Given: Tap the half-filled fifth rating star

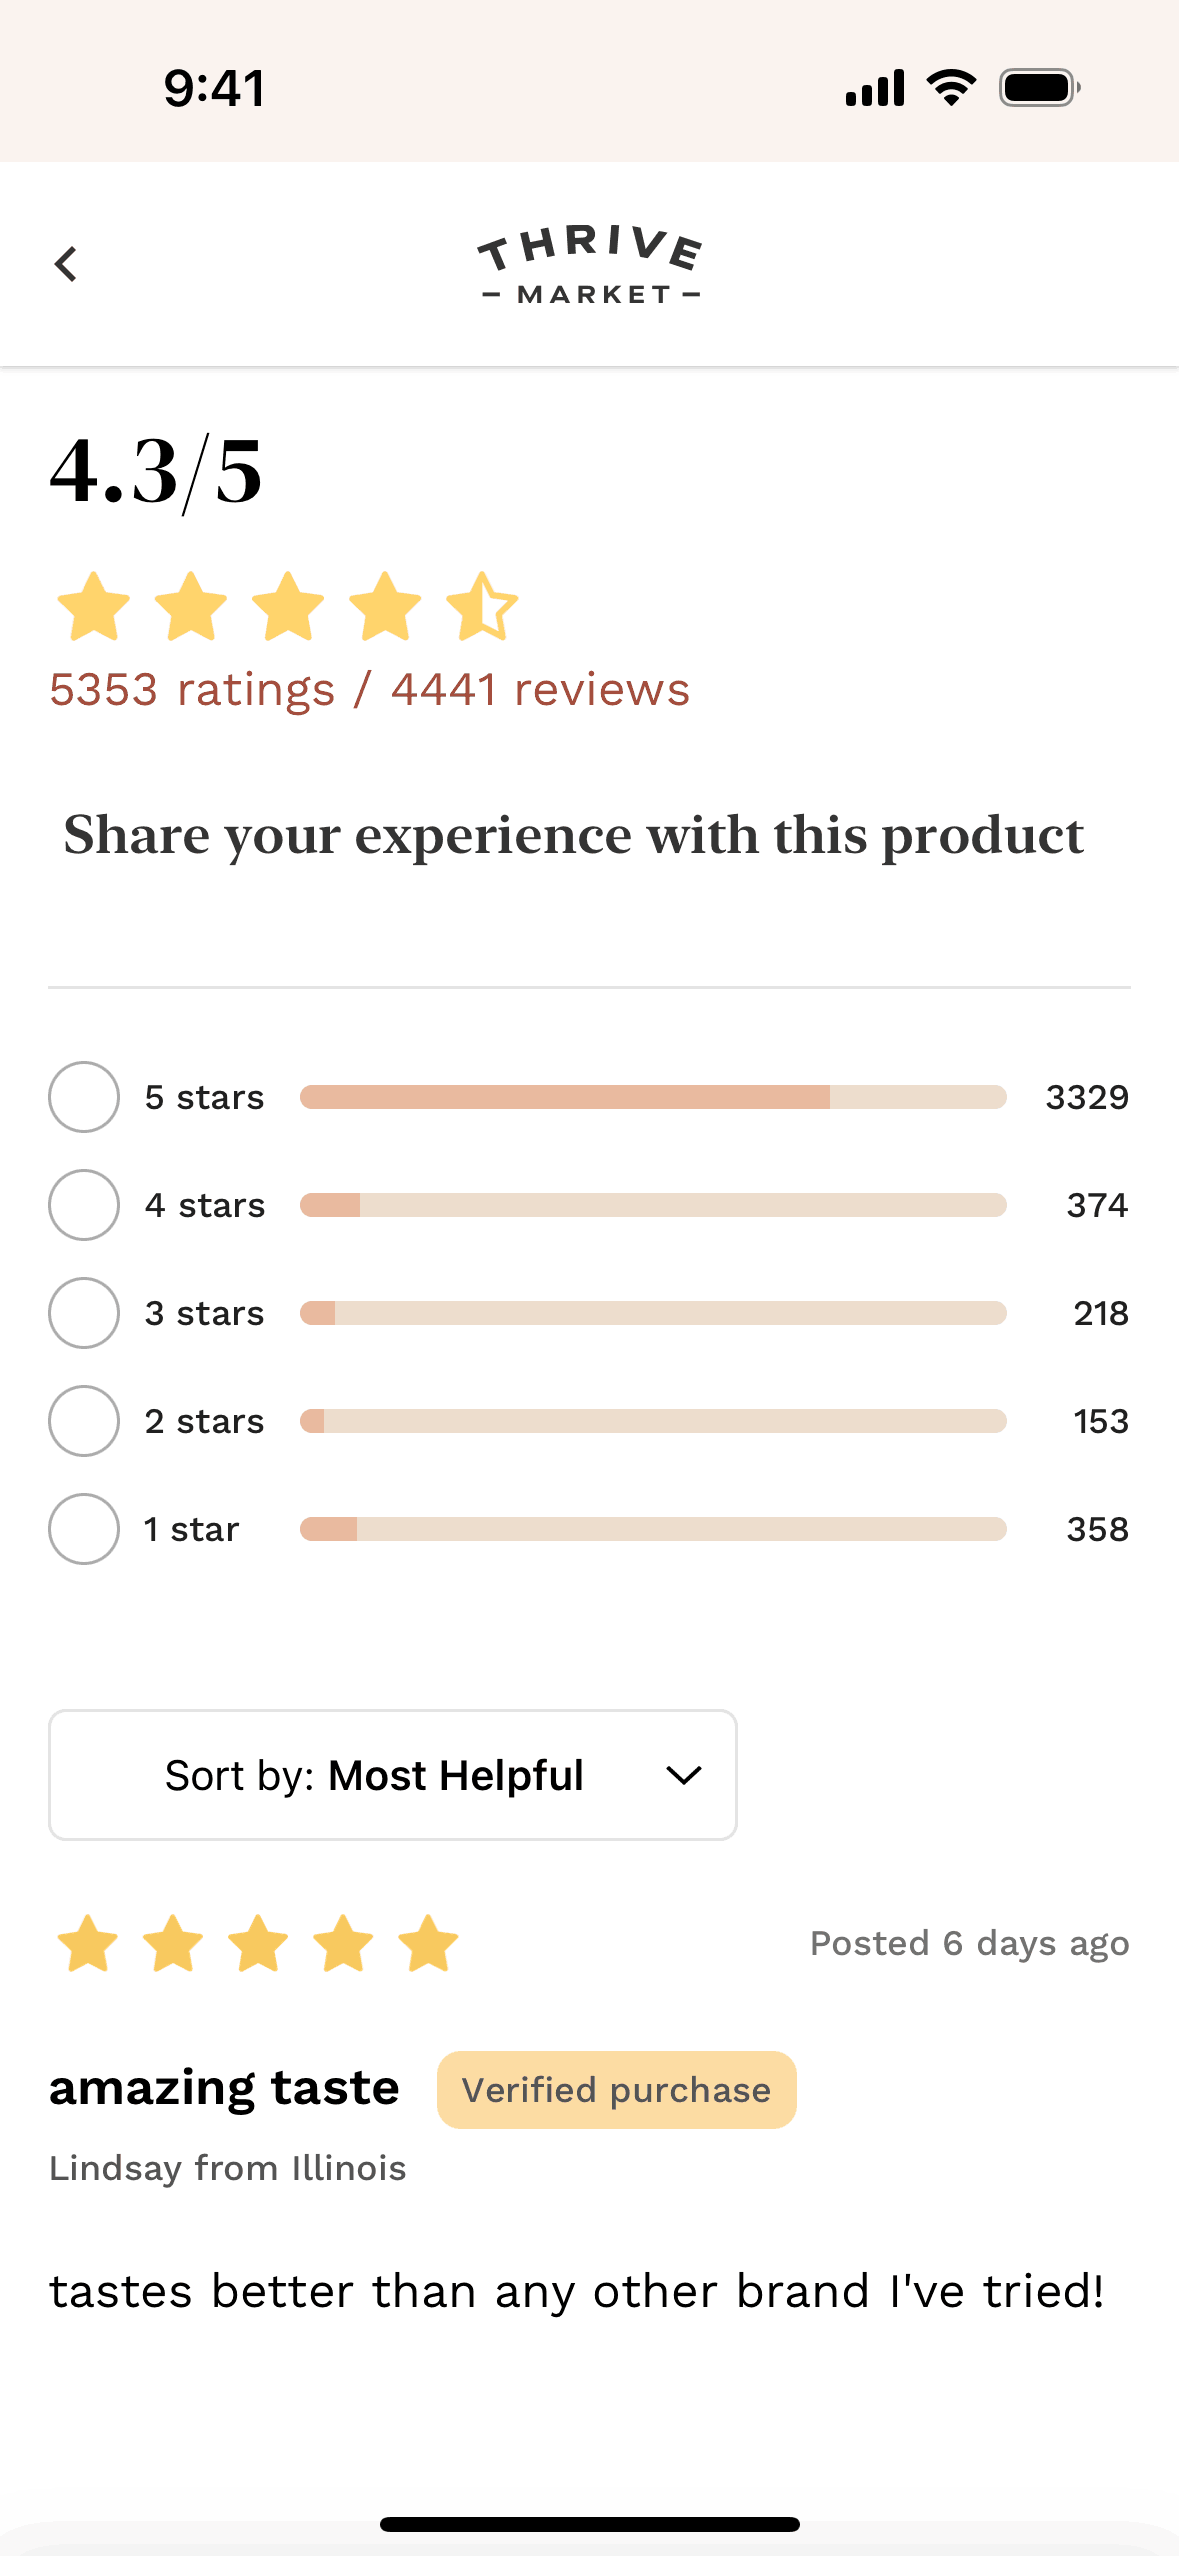Looking at the screenshot, I should tap(482, 606).
